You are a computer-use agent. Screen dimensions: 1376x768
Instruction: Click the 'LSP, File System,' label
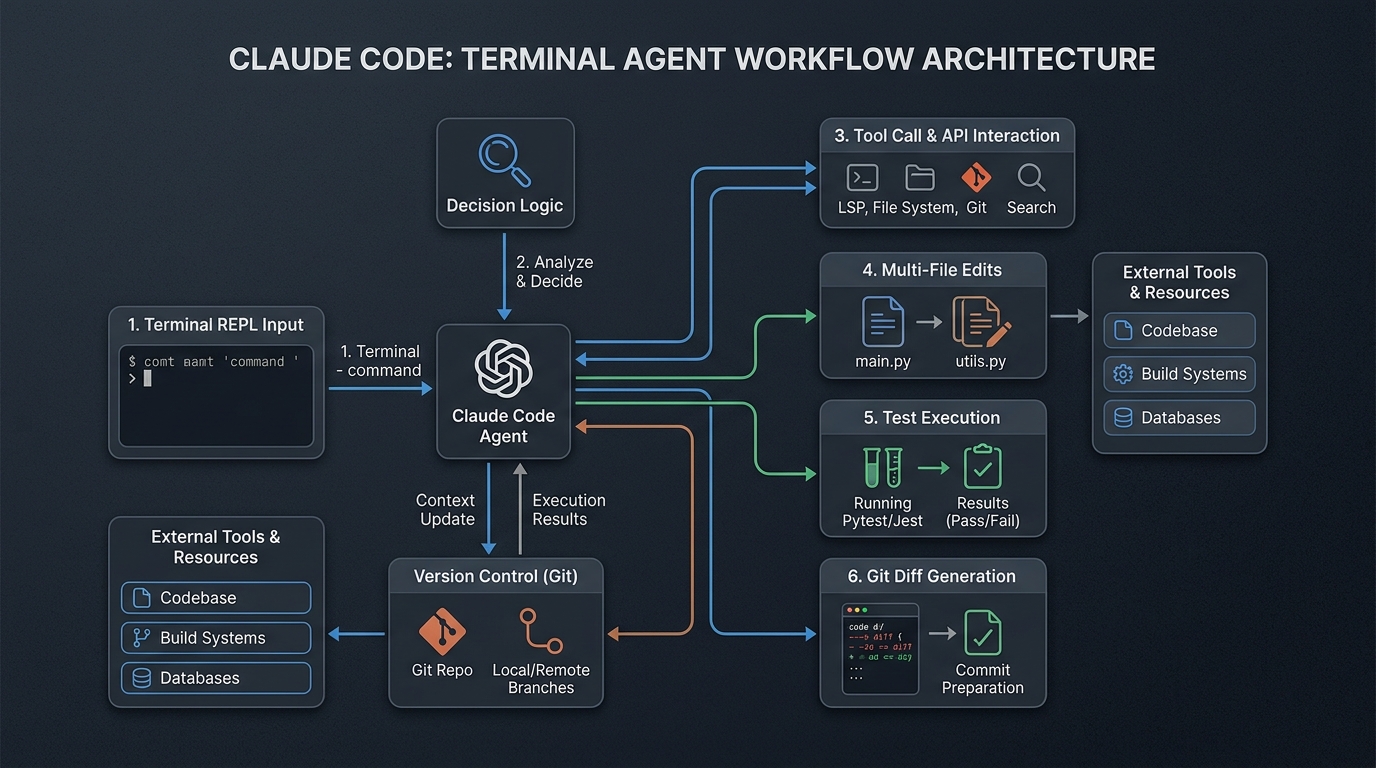tap(897, 208)
